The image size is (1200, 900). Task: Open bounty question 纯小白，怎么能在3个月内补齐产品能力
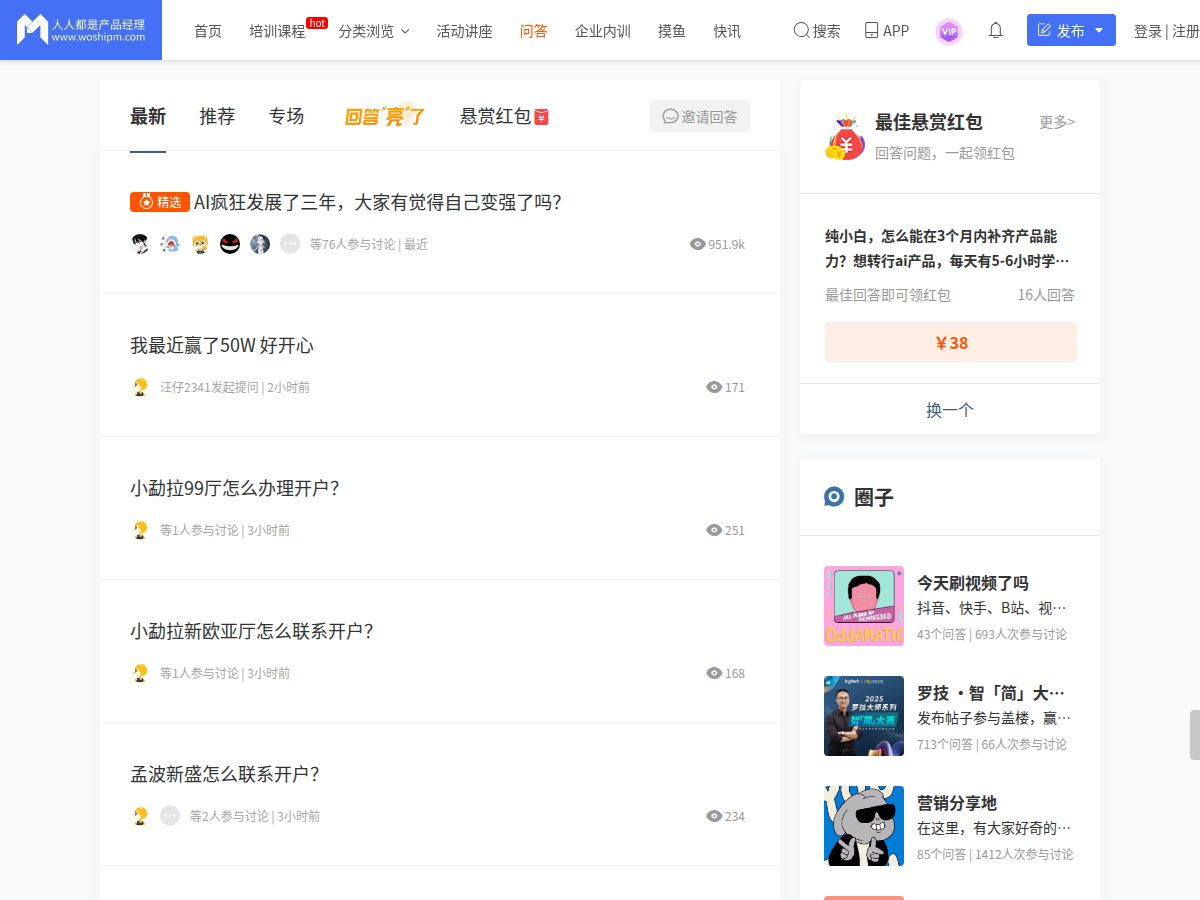coord(947,249)
